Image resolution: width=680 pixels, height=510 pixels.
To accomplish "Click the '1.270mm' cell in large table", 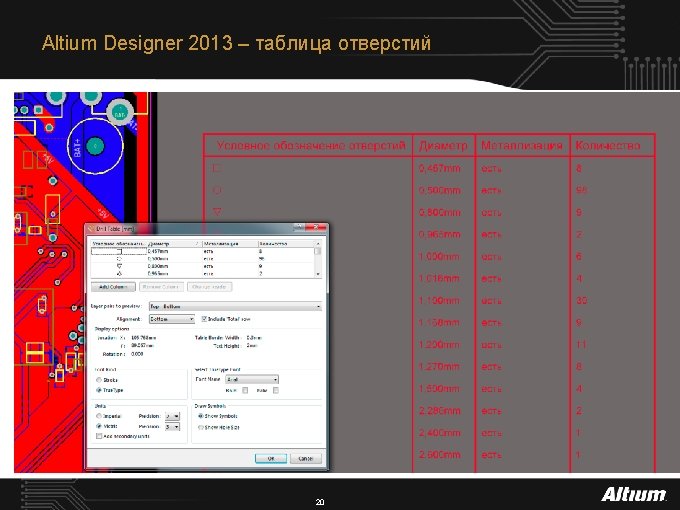I will 439,367.
